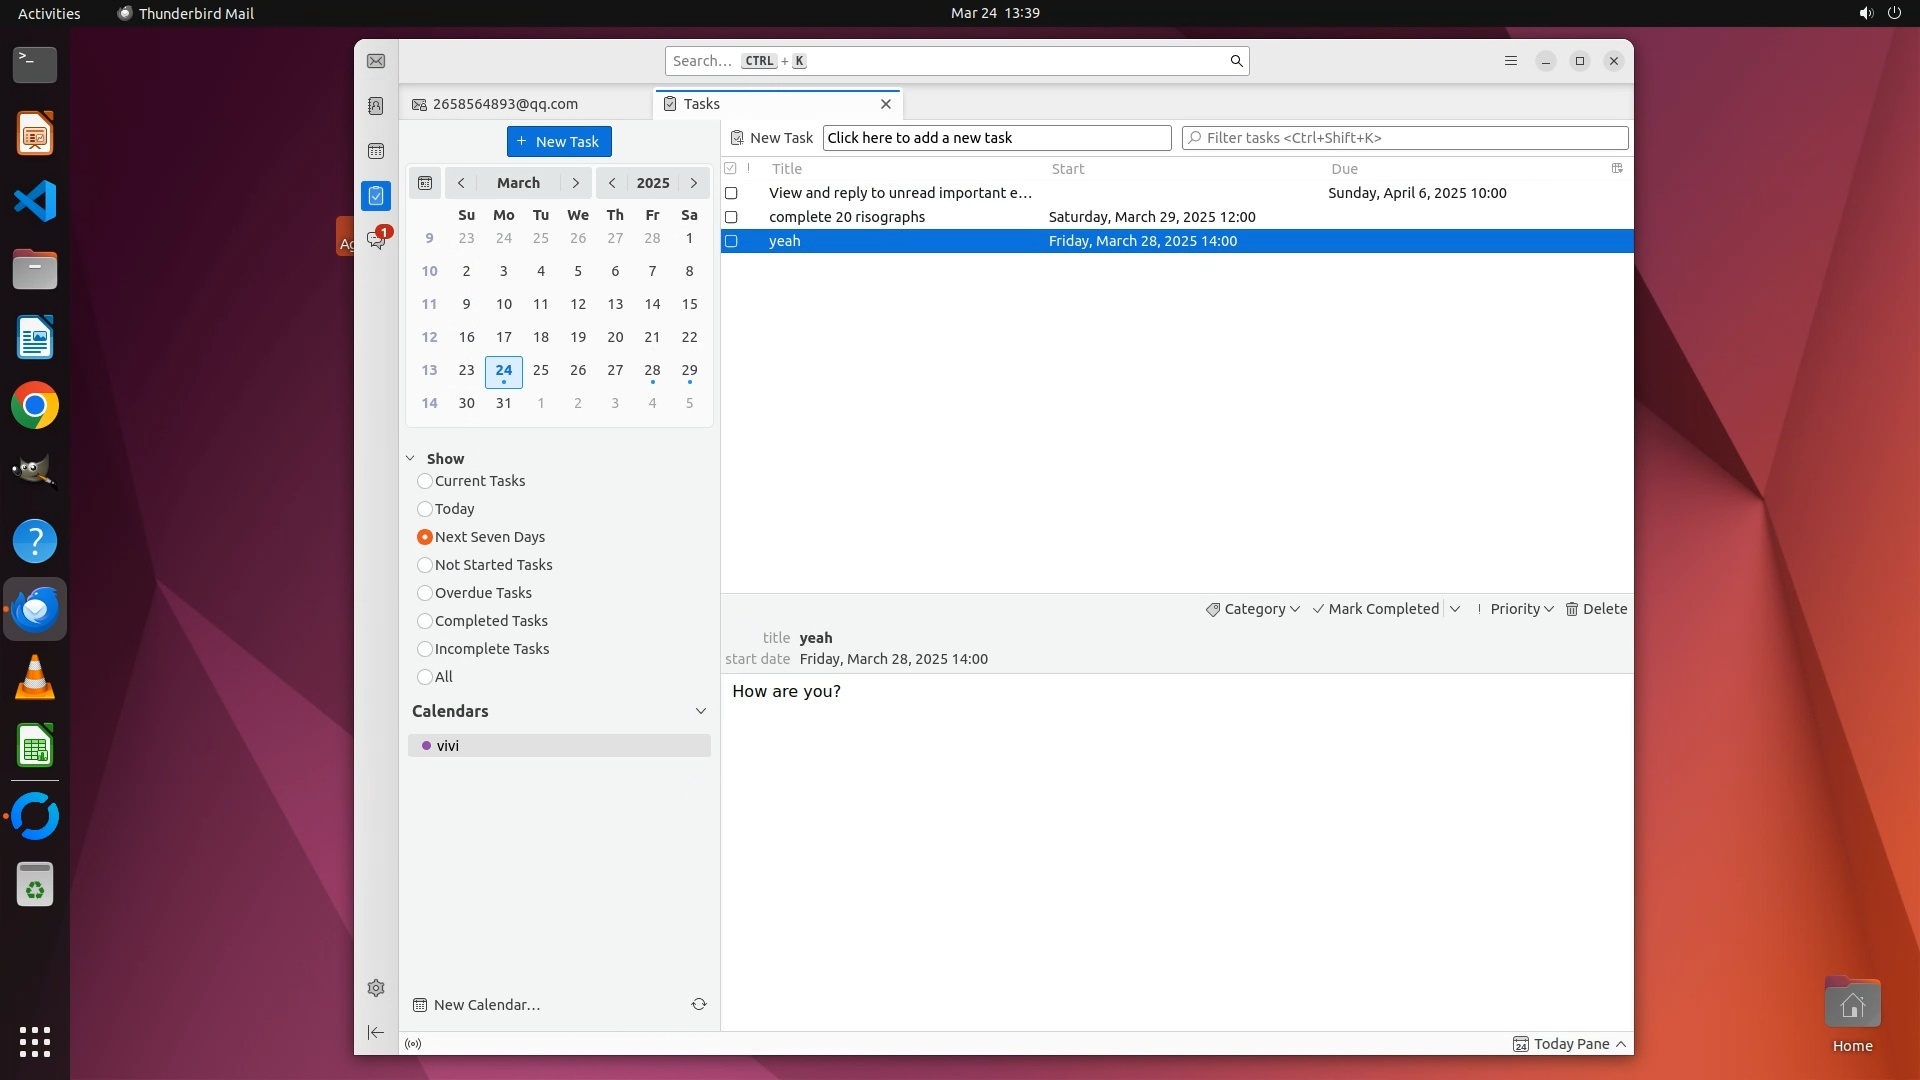Open the Chat space icon
Image resolution: width=1920 pixels, height=1080 pixels.
click(x=376, y=240)
